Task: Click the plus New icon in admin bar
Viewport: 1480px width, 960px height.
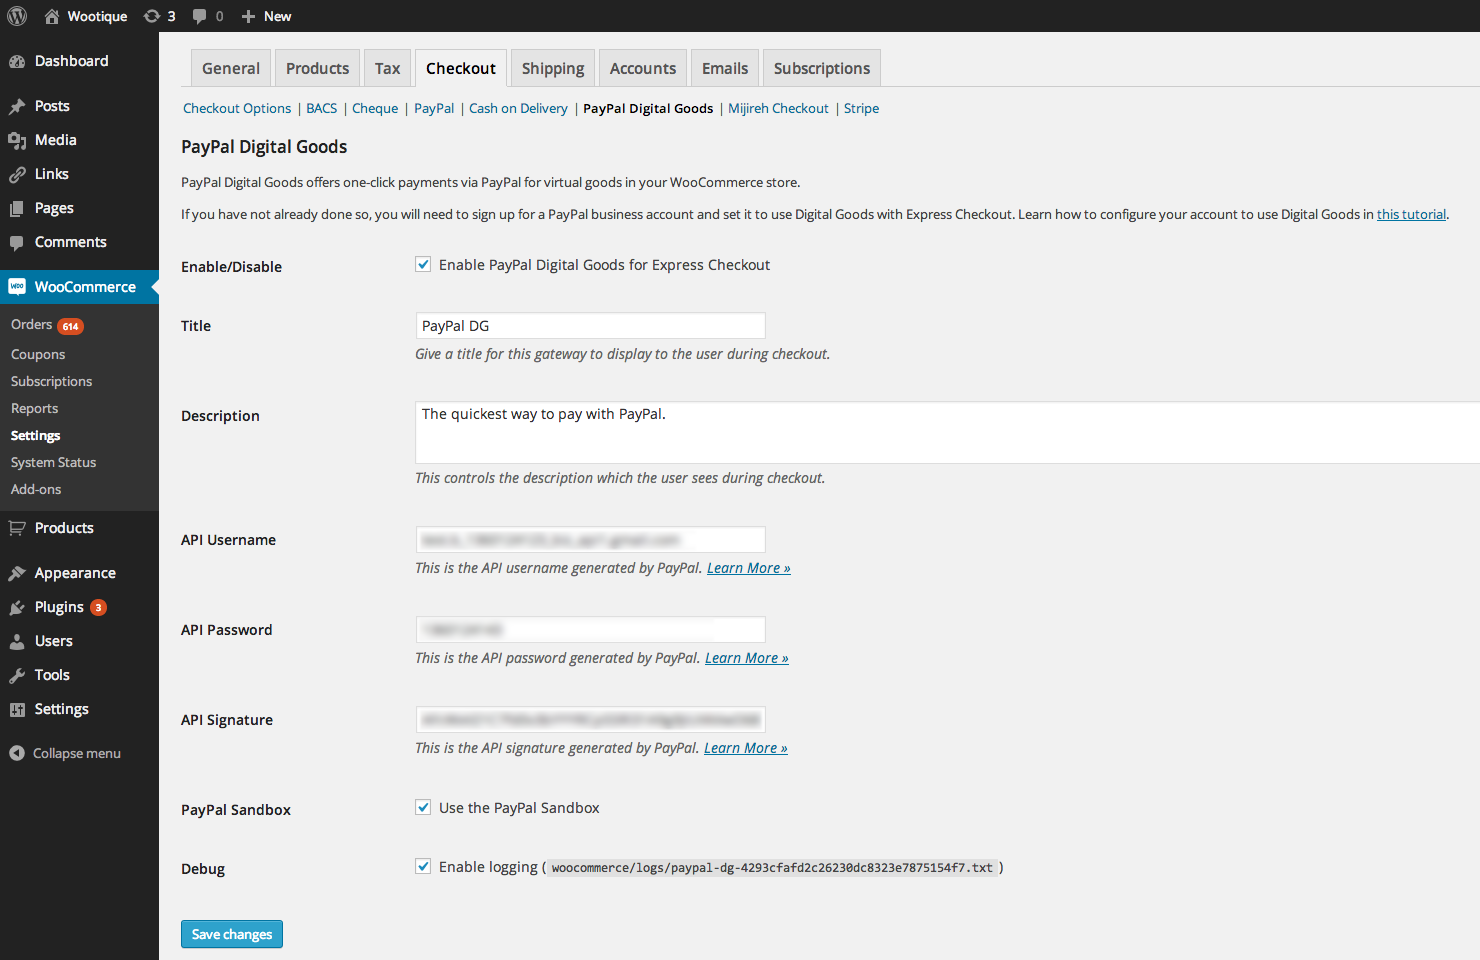Action: pos(249,16)
